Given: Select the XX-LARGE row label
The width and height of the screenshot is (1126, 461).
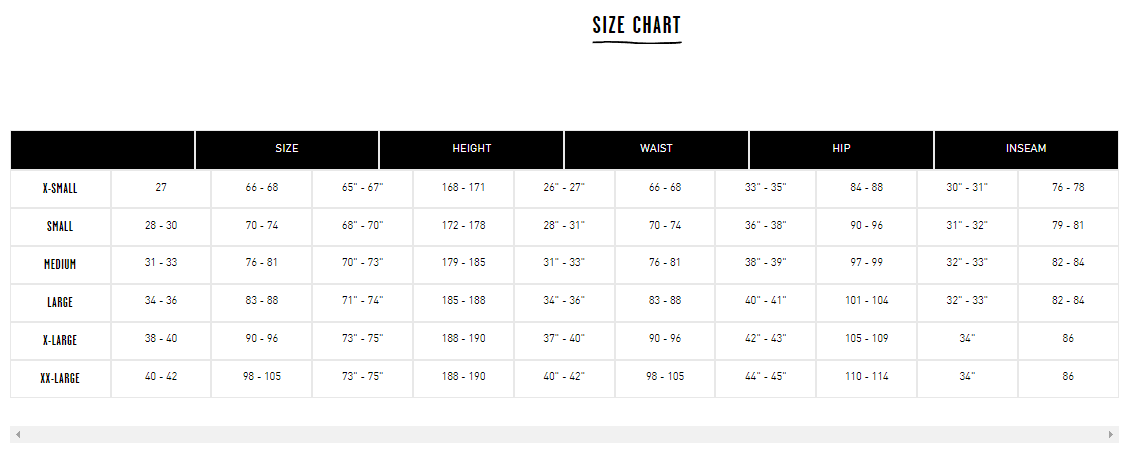Looking at the screenshot, I should (60, 378).
